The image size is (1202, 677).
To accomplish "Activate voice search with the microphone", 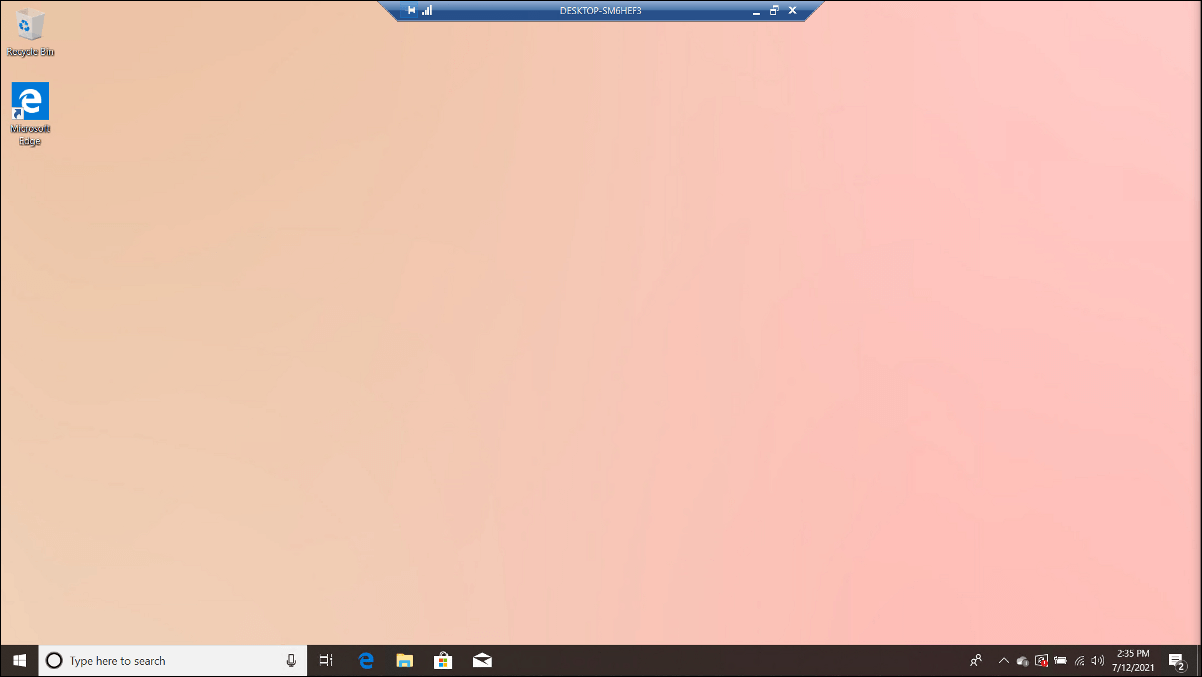I will click(289, 660).
